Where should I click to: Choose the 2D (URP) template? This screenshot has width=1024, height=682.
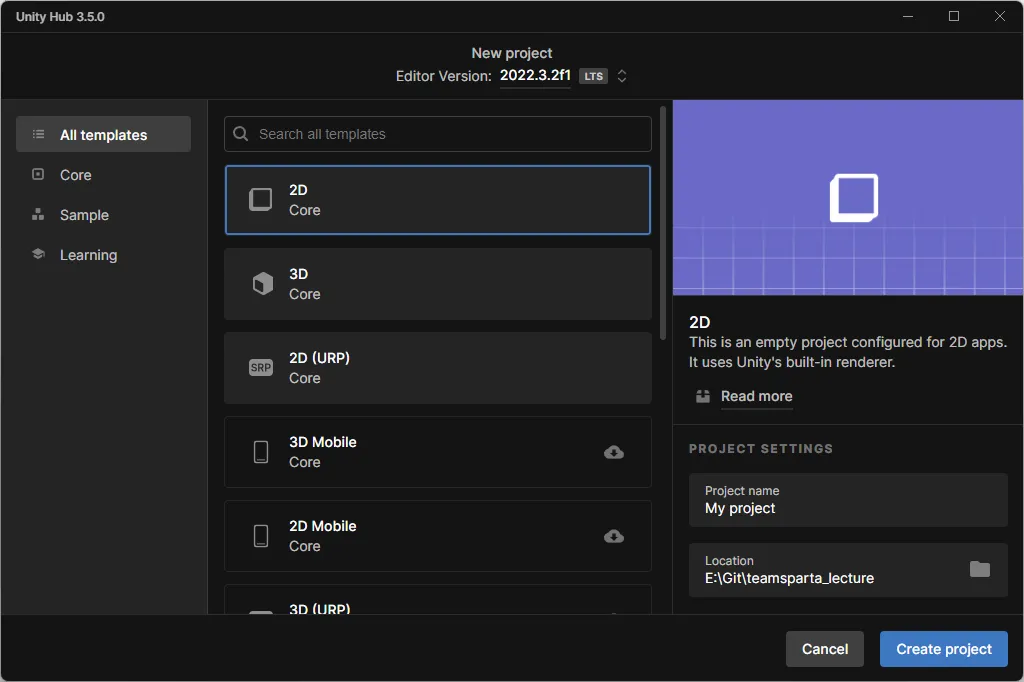point(438,368)
